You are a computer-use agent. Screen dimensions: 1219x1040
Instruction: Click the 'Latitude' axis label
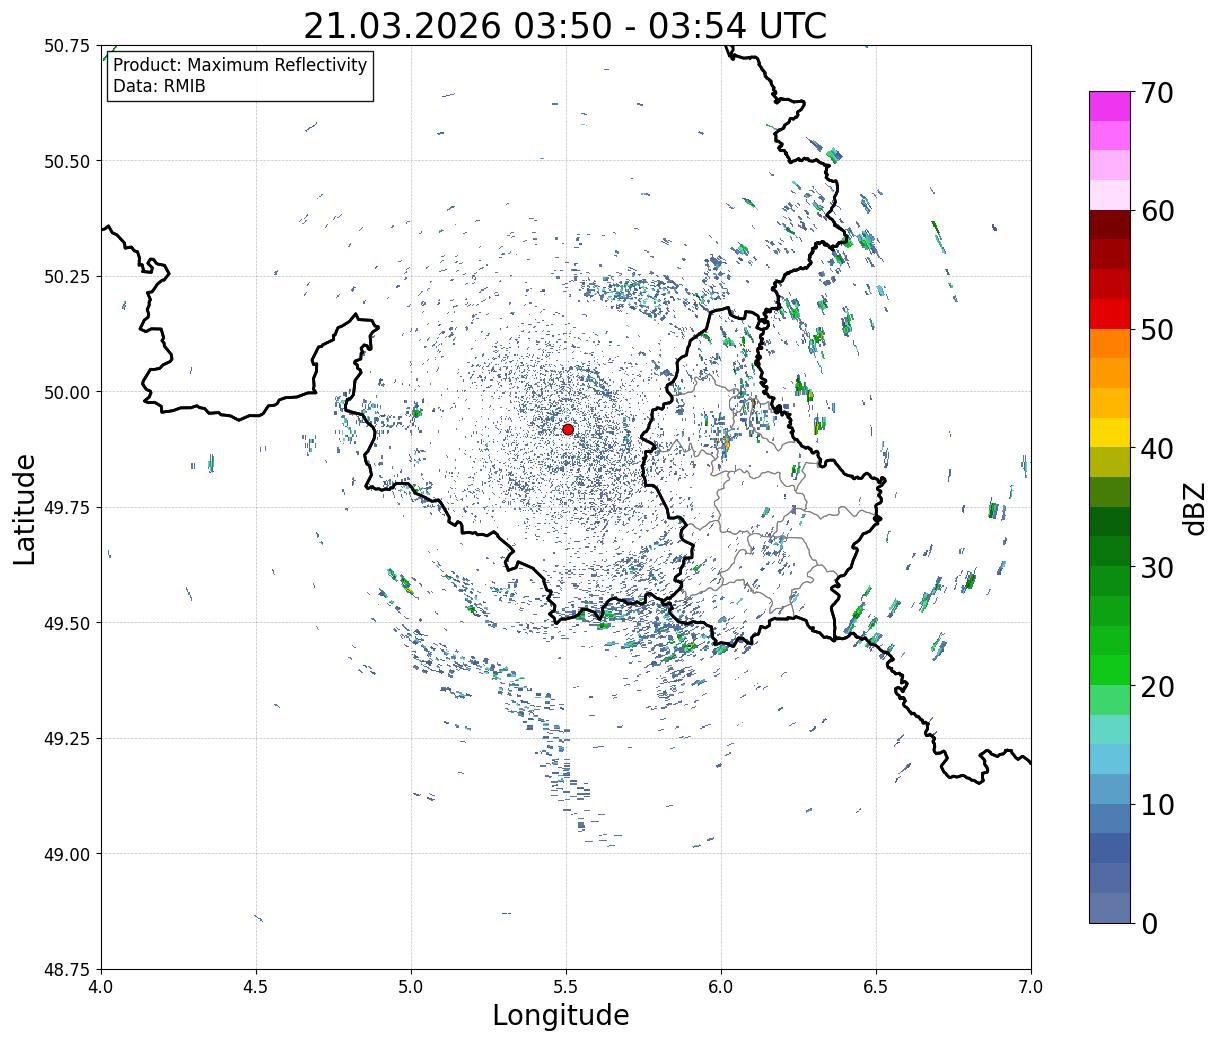25,508
